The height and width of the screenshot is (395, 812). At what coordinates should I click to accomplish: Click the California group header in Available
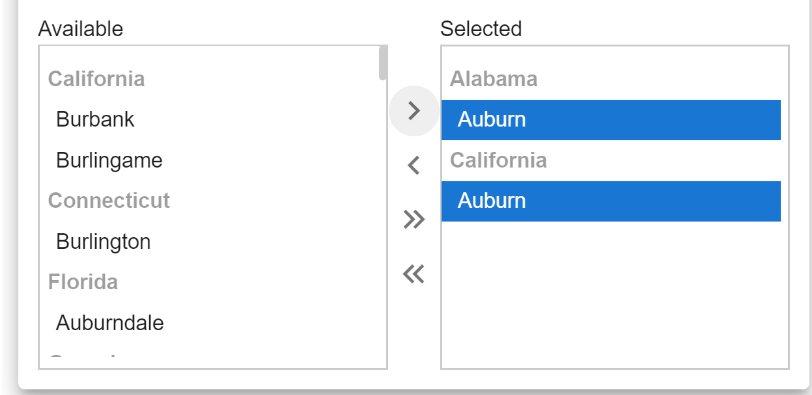click(x=96, y=79)
